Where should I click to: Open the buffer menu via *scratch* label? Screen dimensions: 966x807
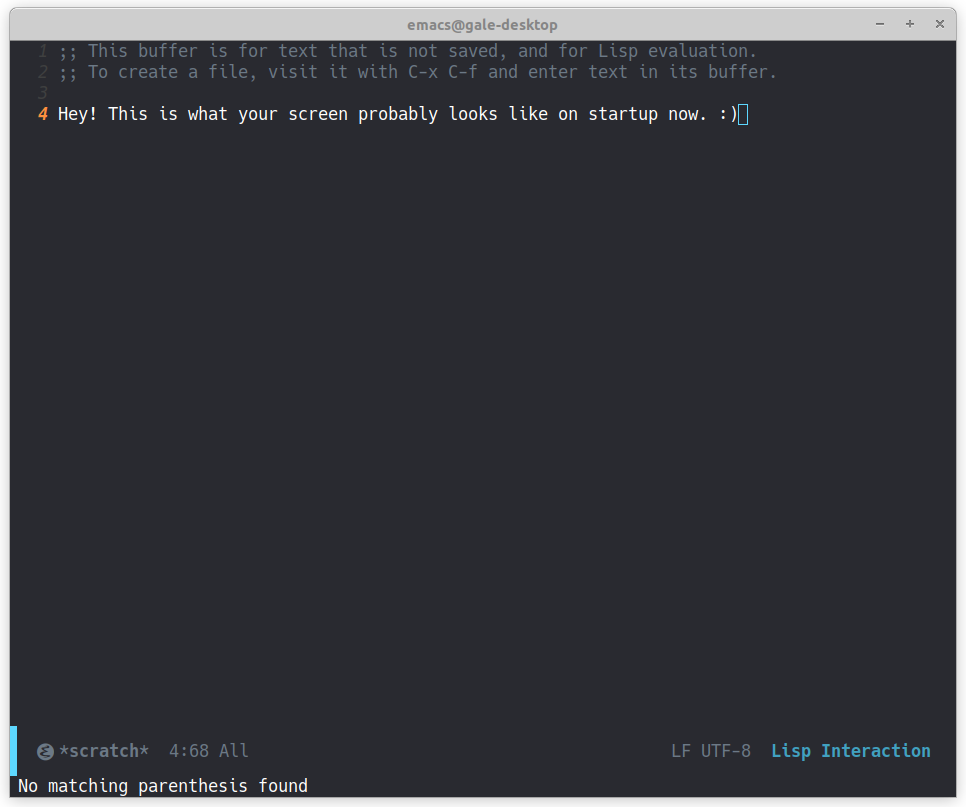105,751
